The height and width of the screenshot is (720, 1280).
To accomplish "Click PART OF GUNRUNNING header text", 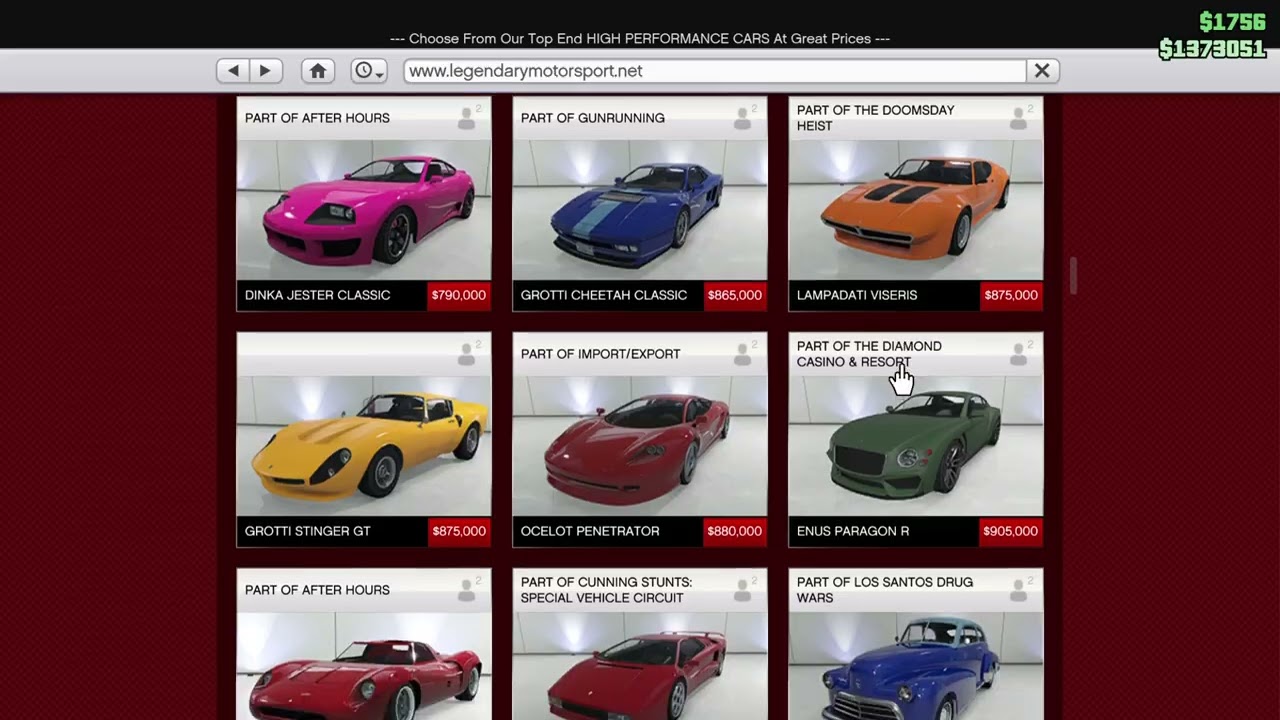I will pyautogui.click(x=593, y=118).
